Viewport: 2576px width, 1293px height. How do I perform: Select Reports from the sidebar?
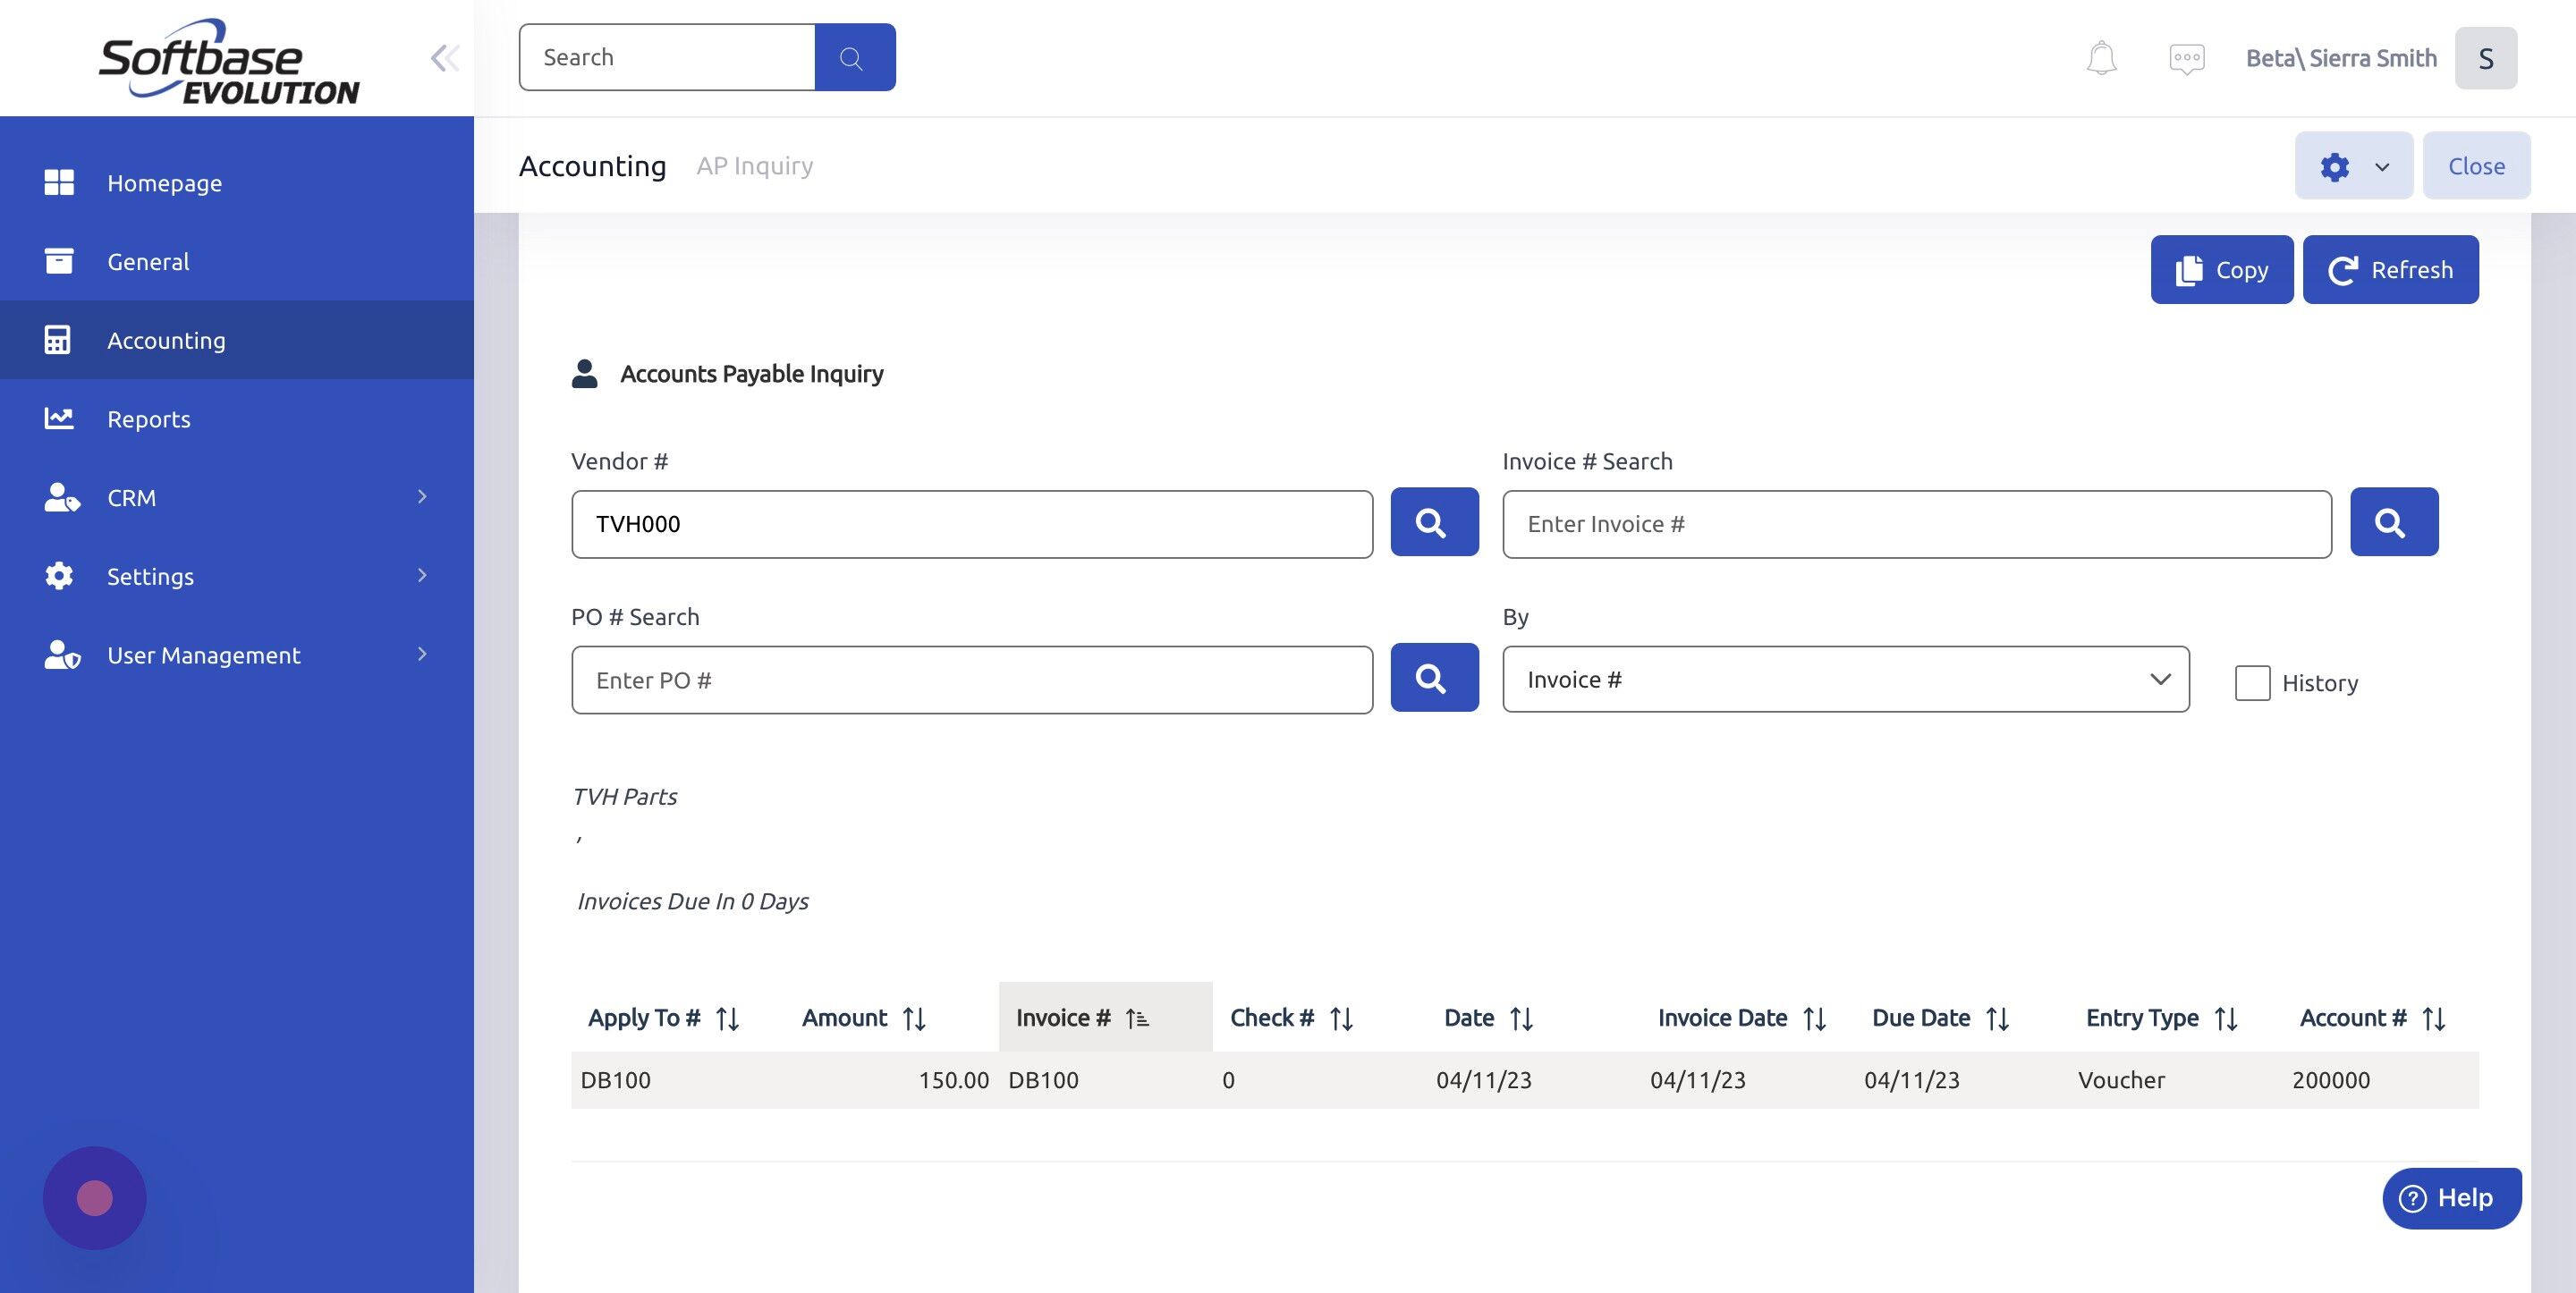click(148, 418)
